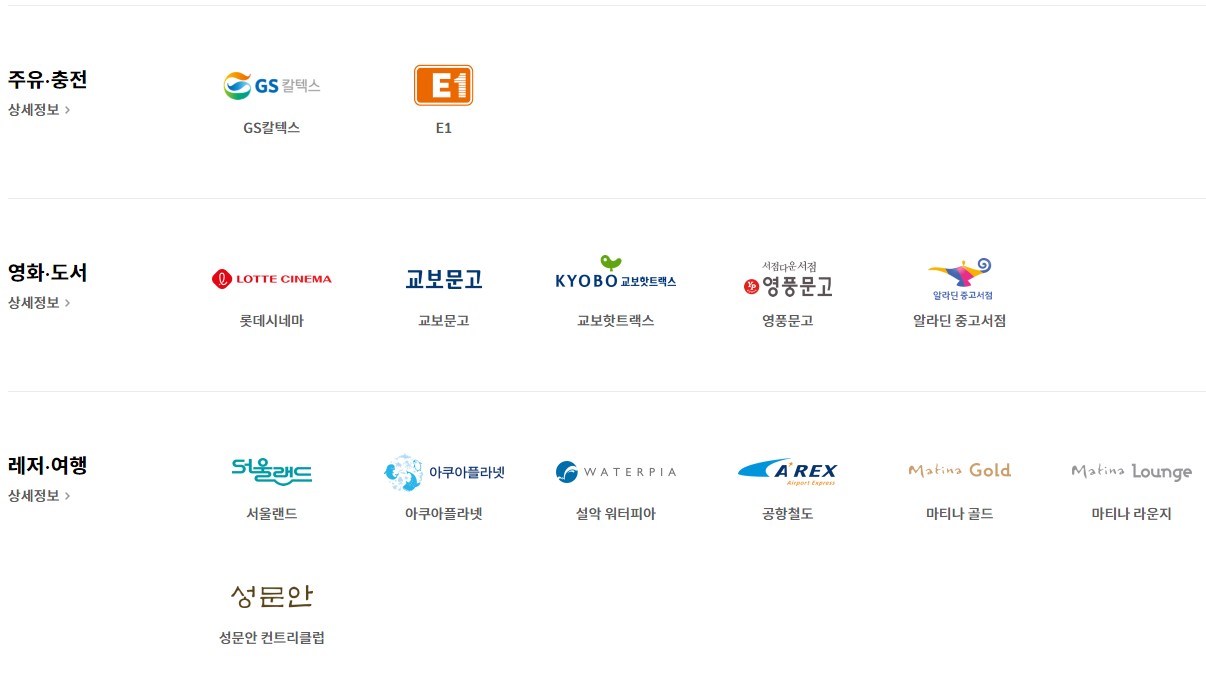Click the GS칼텍스 text label
The width and height of the screenshot is (1206, 698).
click(x=272, y=128)
